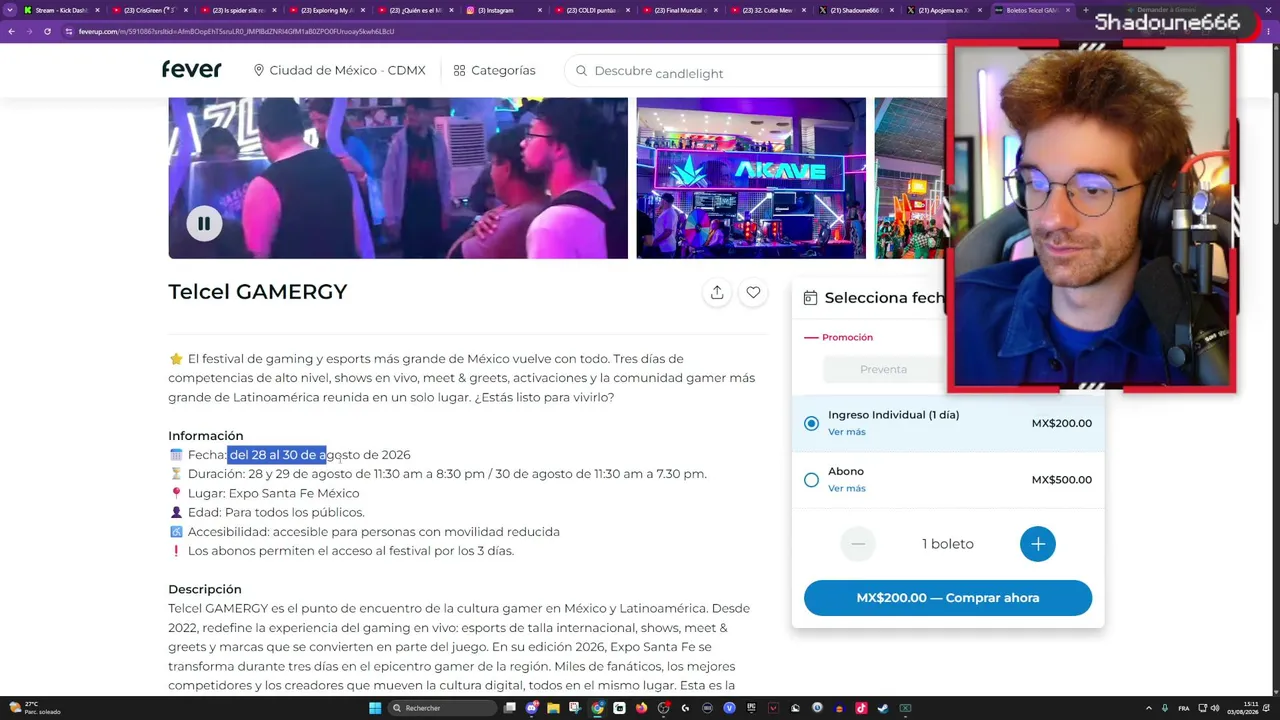Switch to the Shadoune666 X tab
This screenshot has width=1280, height=720.
tap(856, 10)
